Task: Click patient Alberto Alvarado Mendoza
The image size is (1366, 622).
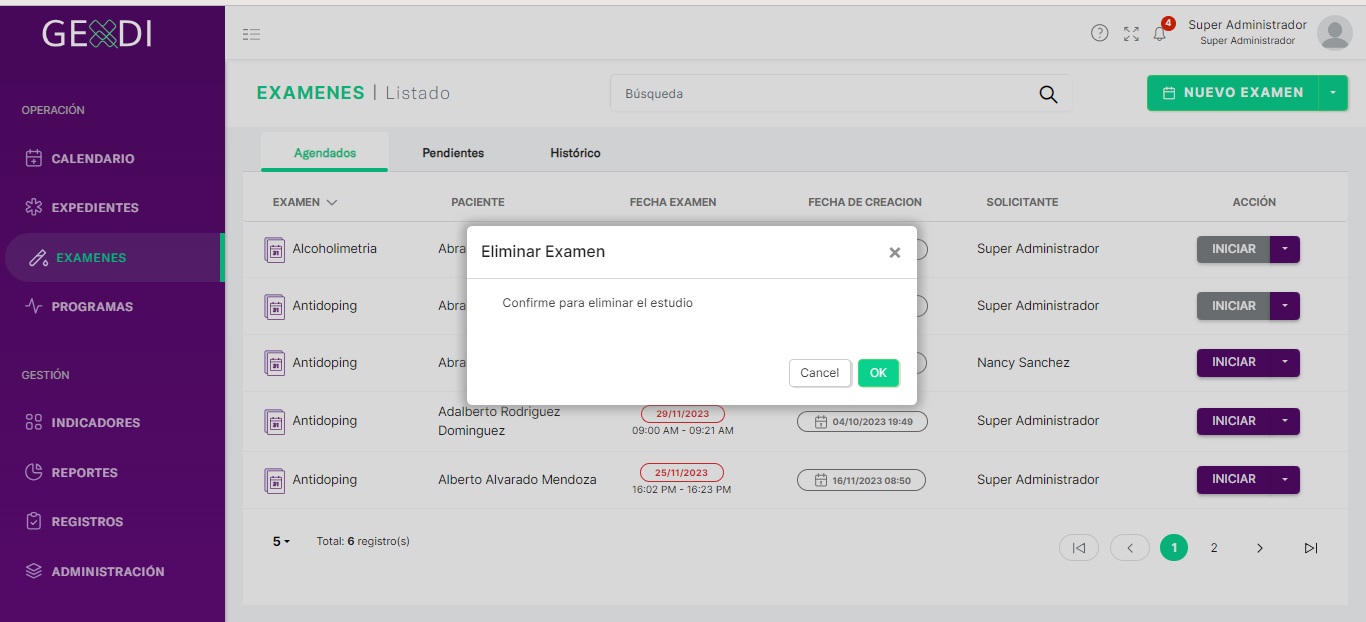Action: [517, 480]
